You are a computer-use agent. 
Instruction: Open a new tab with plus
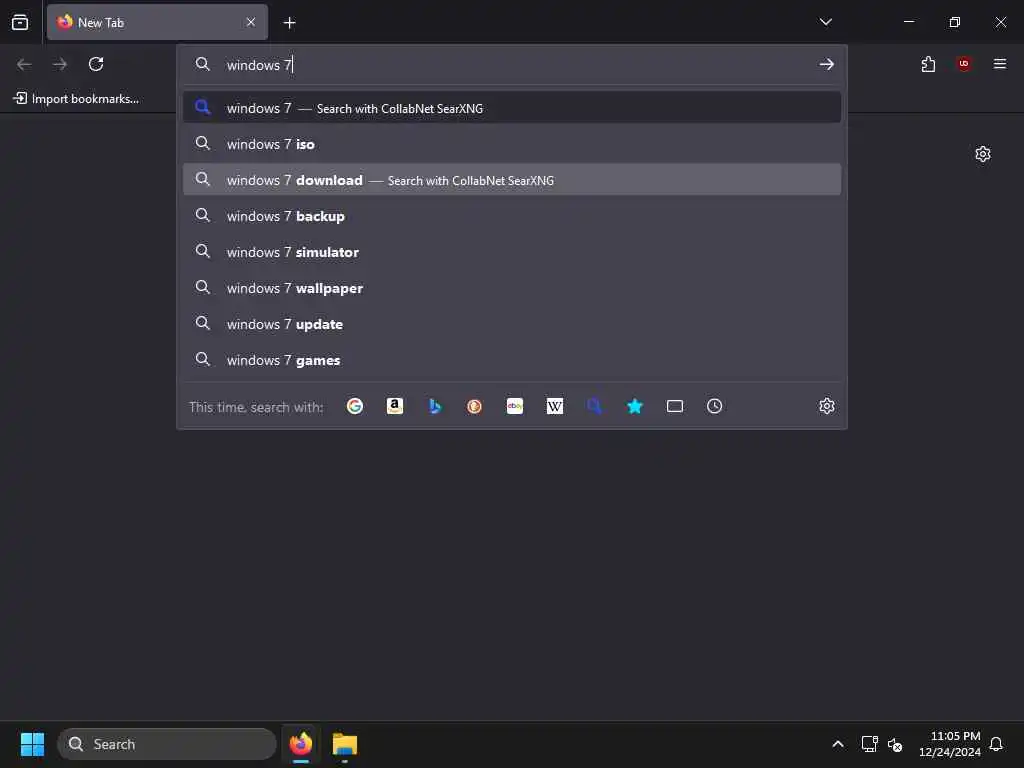click(x=289, y=23)
